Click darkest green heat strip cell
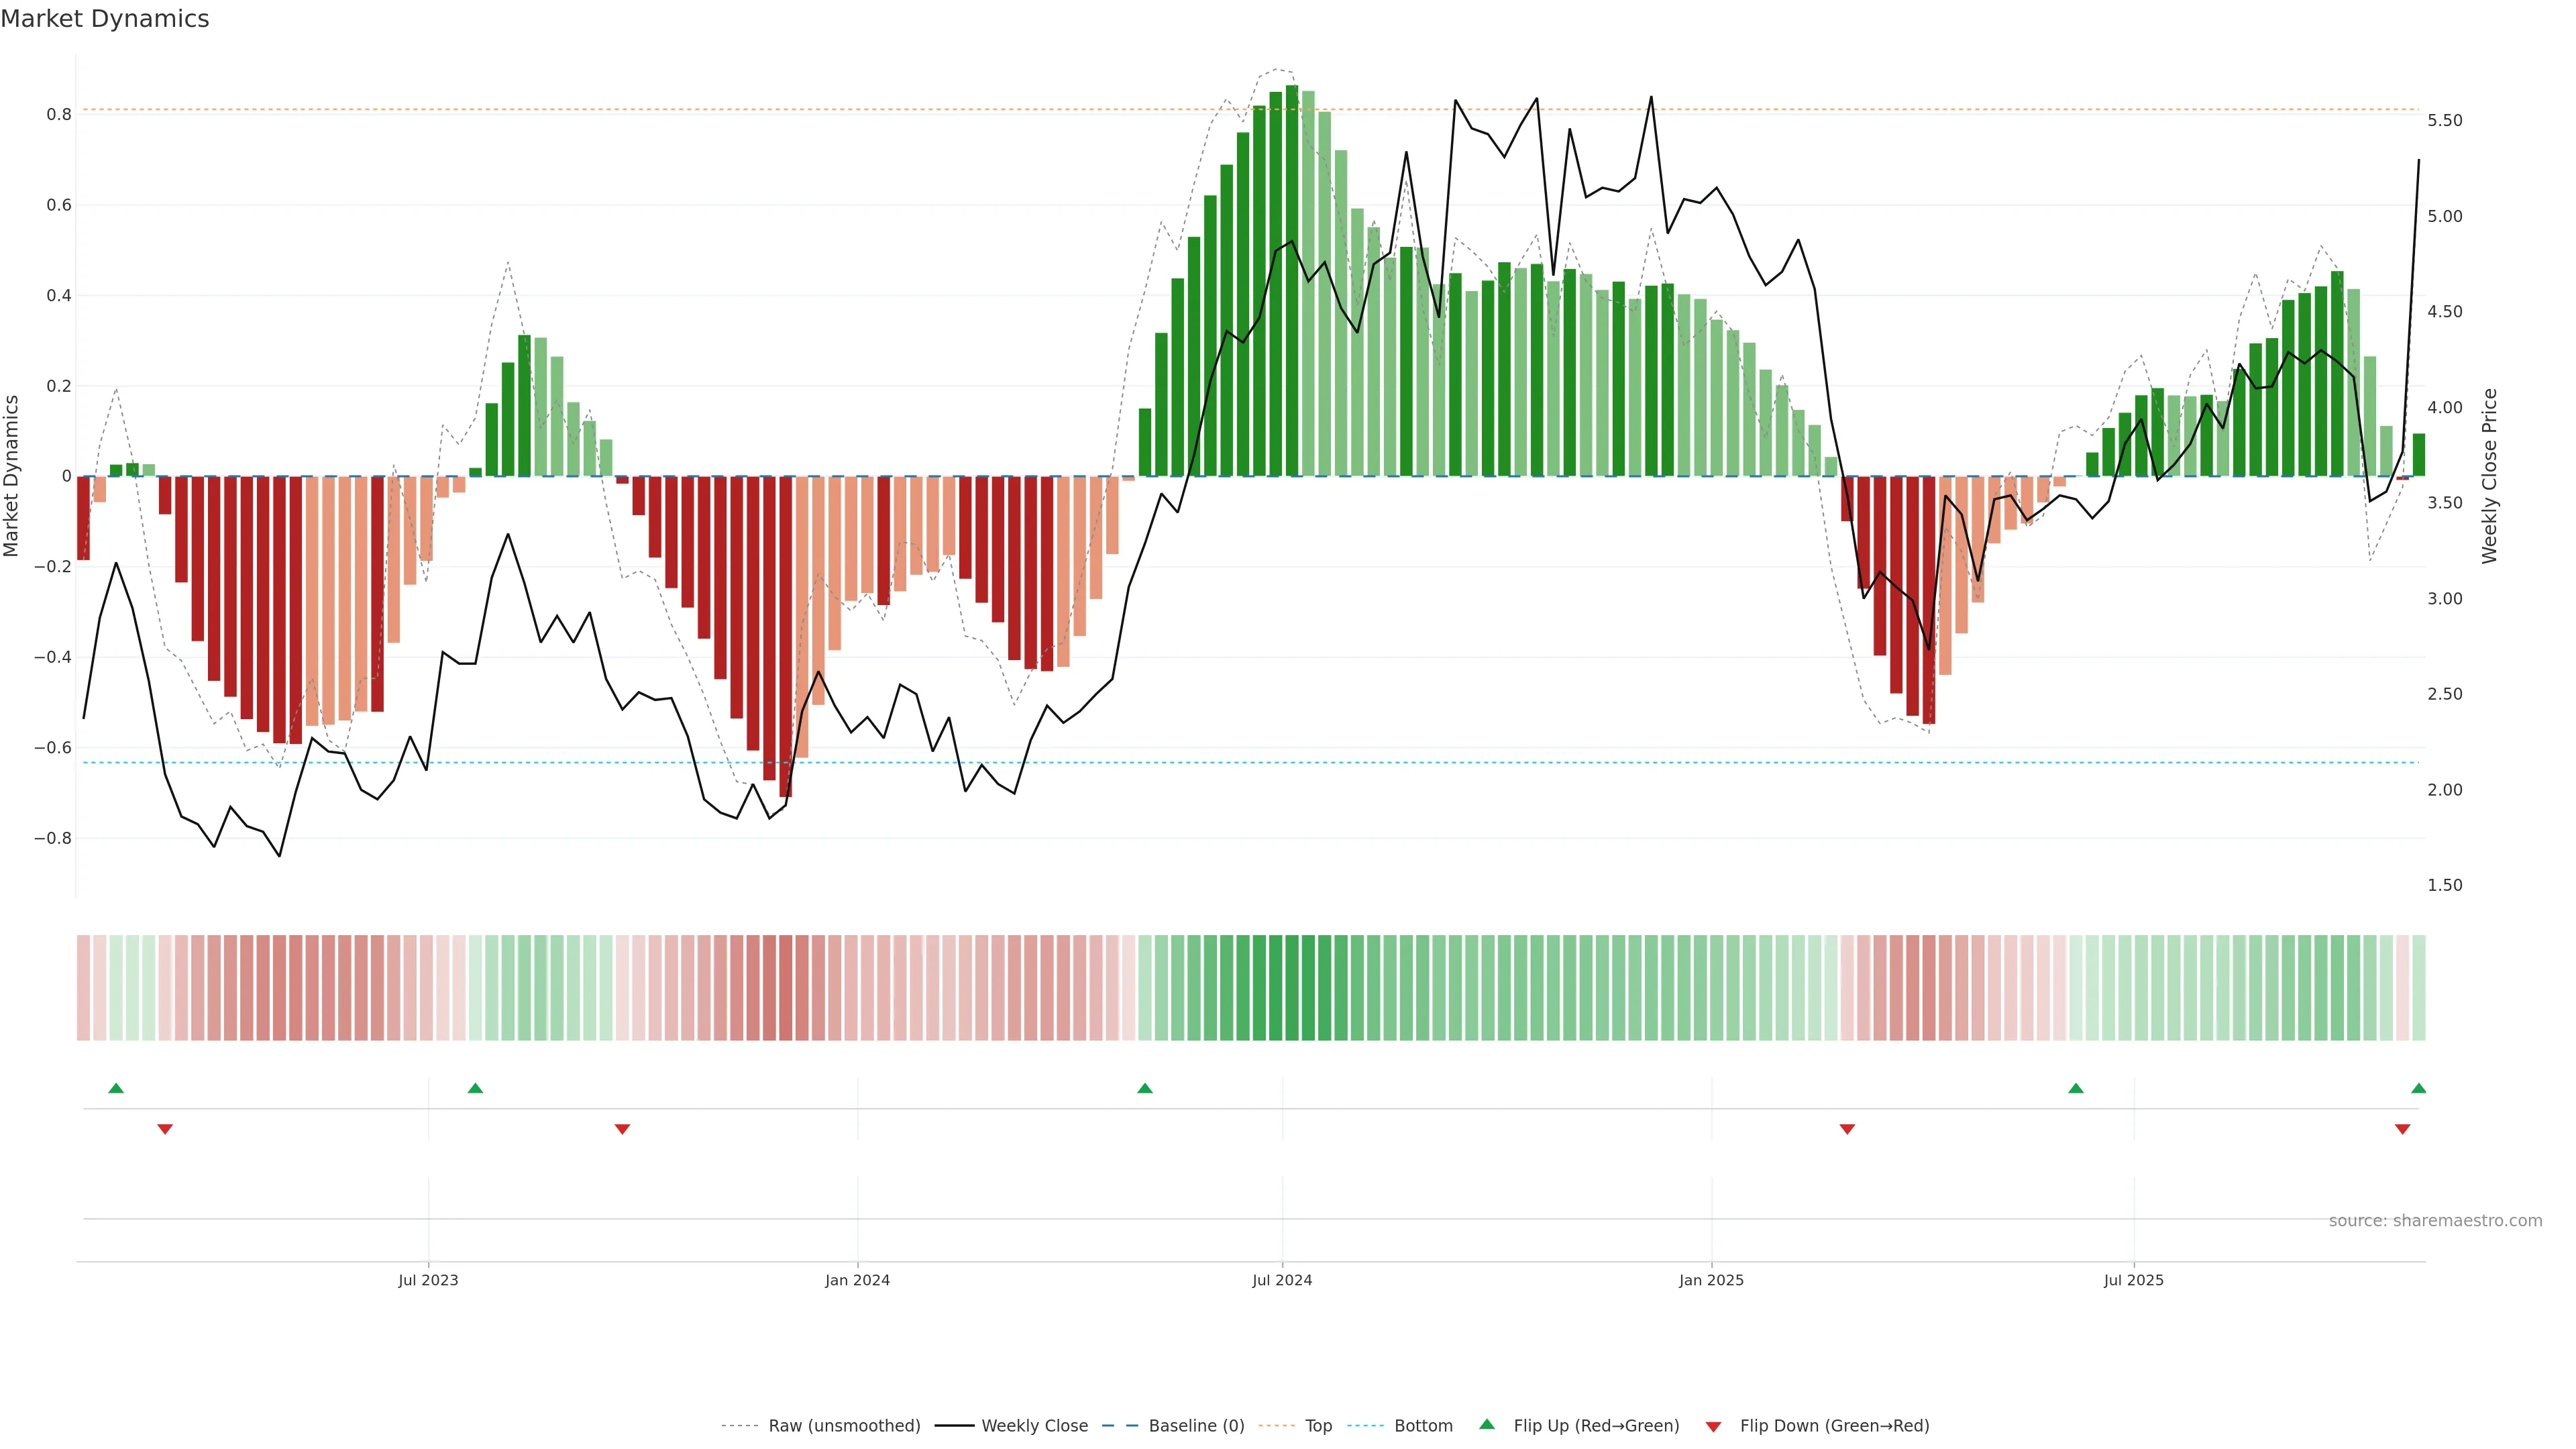Screen dimensions: 2576x1449 (1292, 988)
